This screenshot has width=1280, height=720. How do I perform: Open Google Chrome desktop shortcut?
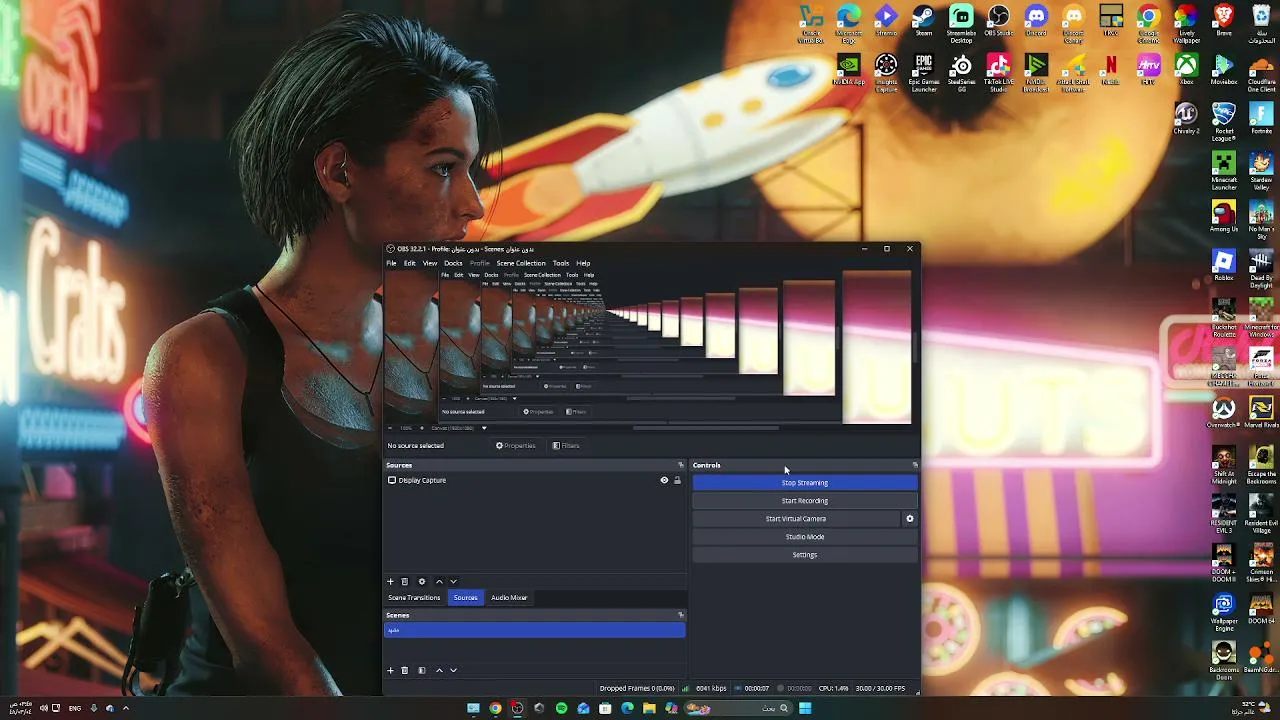[1148, 24]
